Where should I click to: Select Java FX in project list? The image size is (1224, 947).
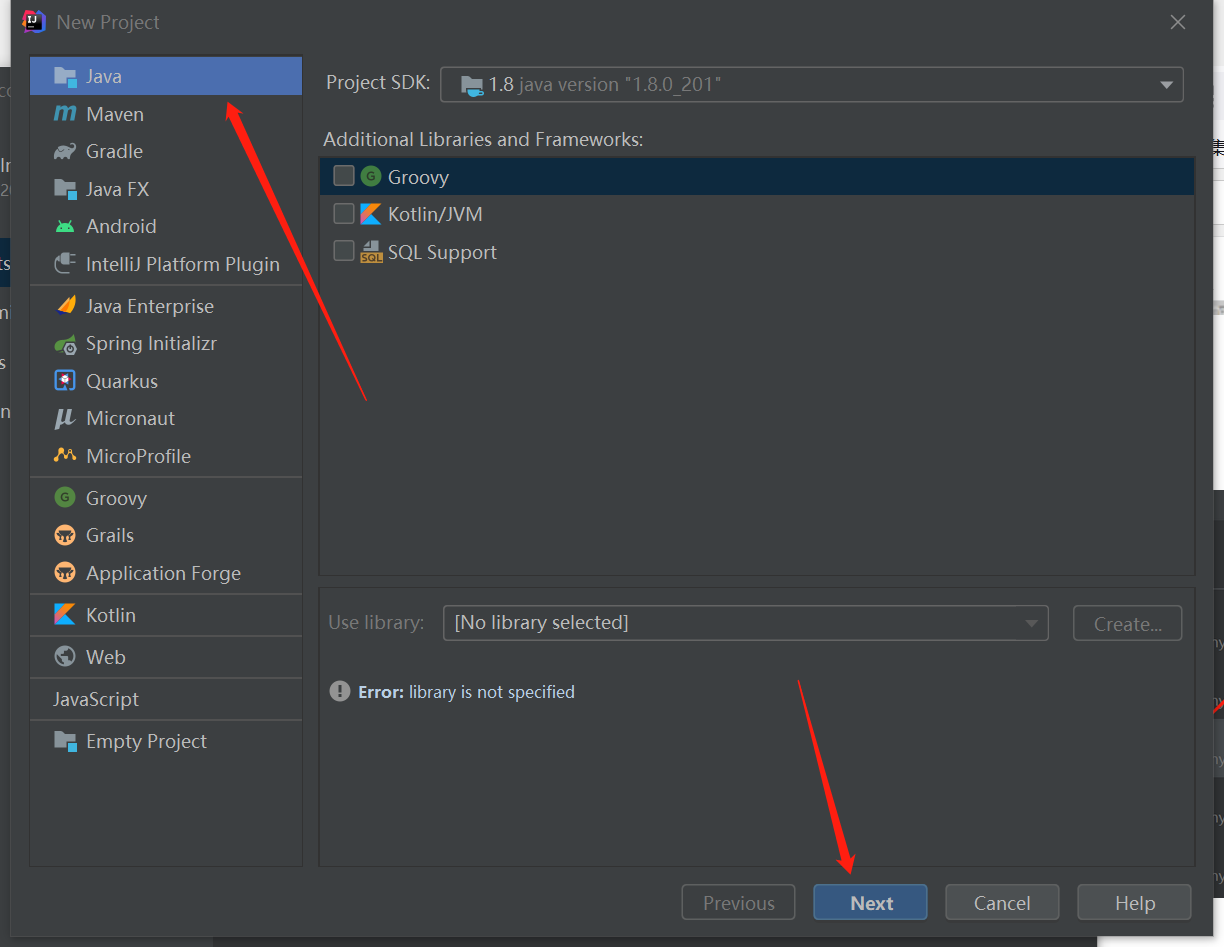(x=166, y=189)
